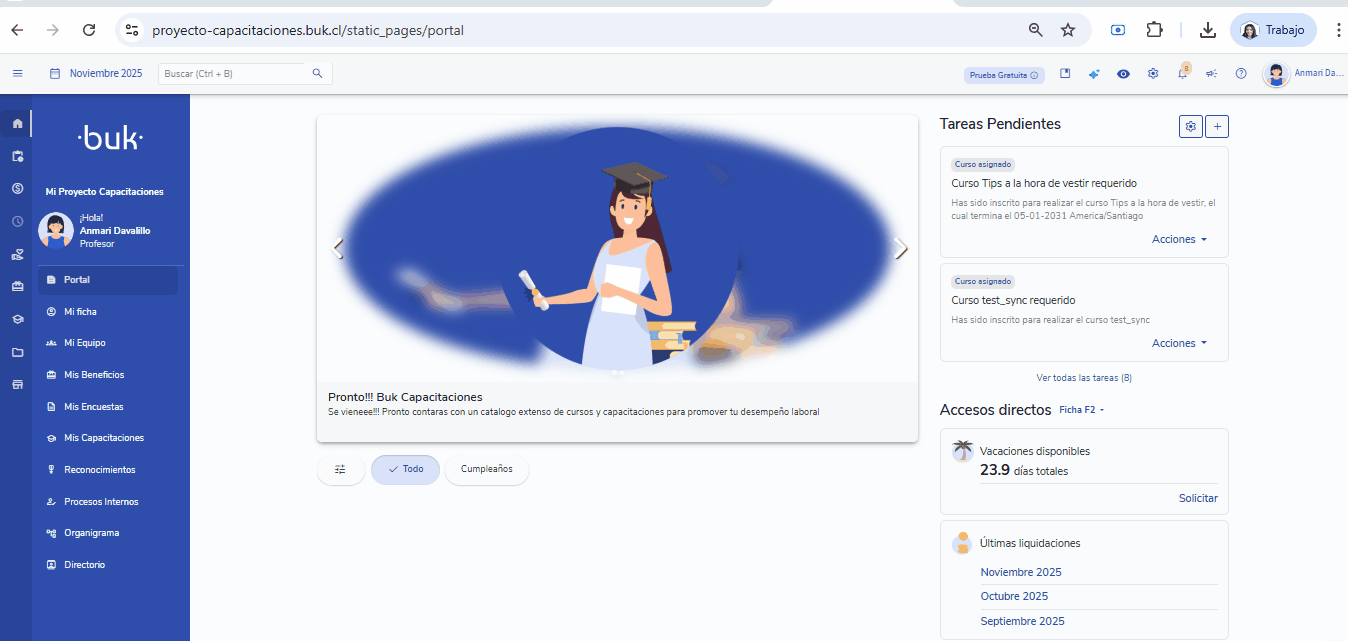This screenshot has height=641, width=1348.
Task: Open the clock attendance icon in sidebar
Action: (16, 221)
